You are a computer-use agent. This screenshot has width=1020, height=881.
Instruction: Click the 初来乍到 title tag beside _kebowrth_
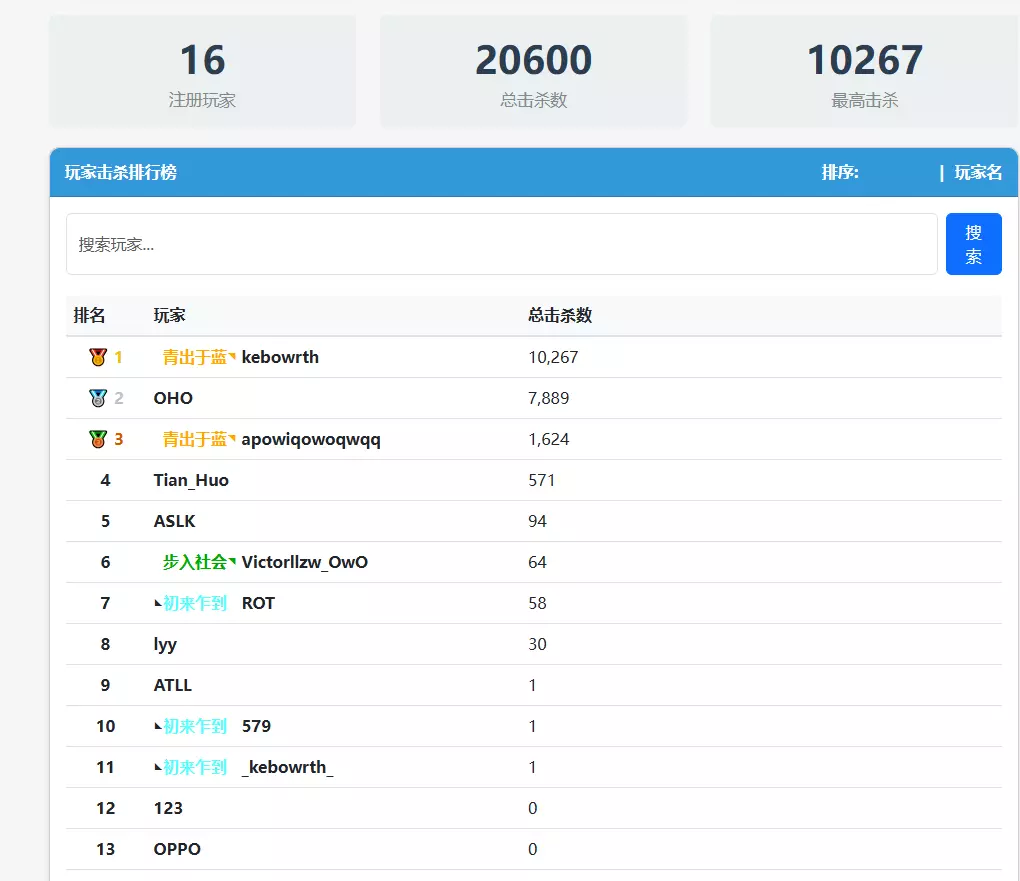191,767
